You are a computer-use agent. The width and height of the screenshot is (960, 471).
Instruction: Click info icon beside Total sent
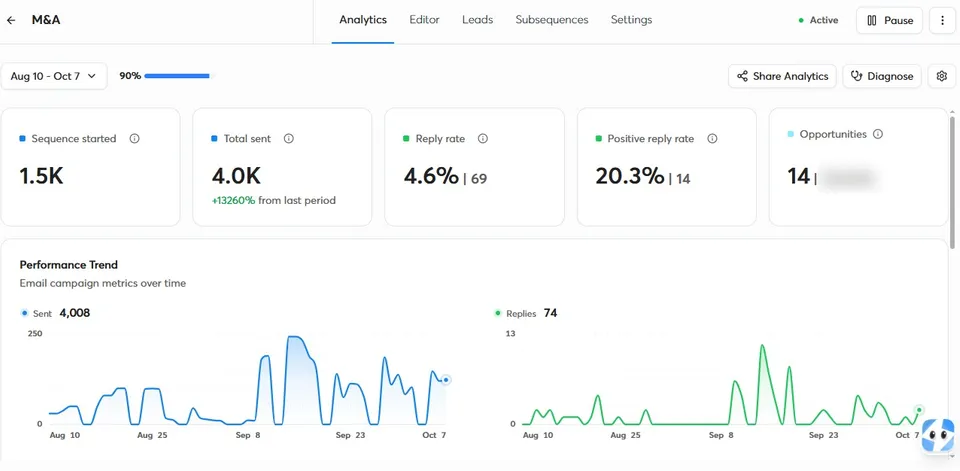point(289,138)
